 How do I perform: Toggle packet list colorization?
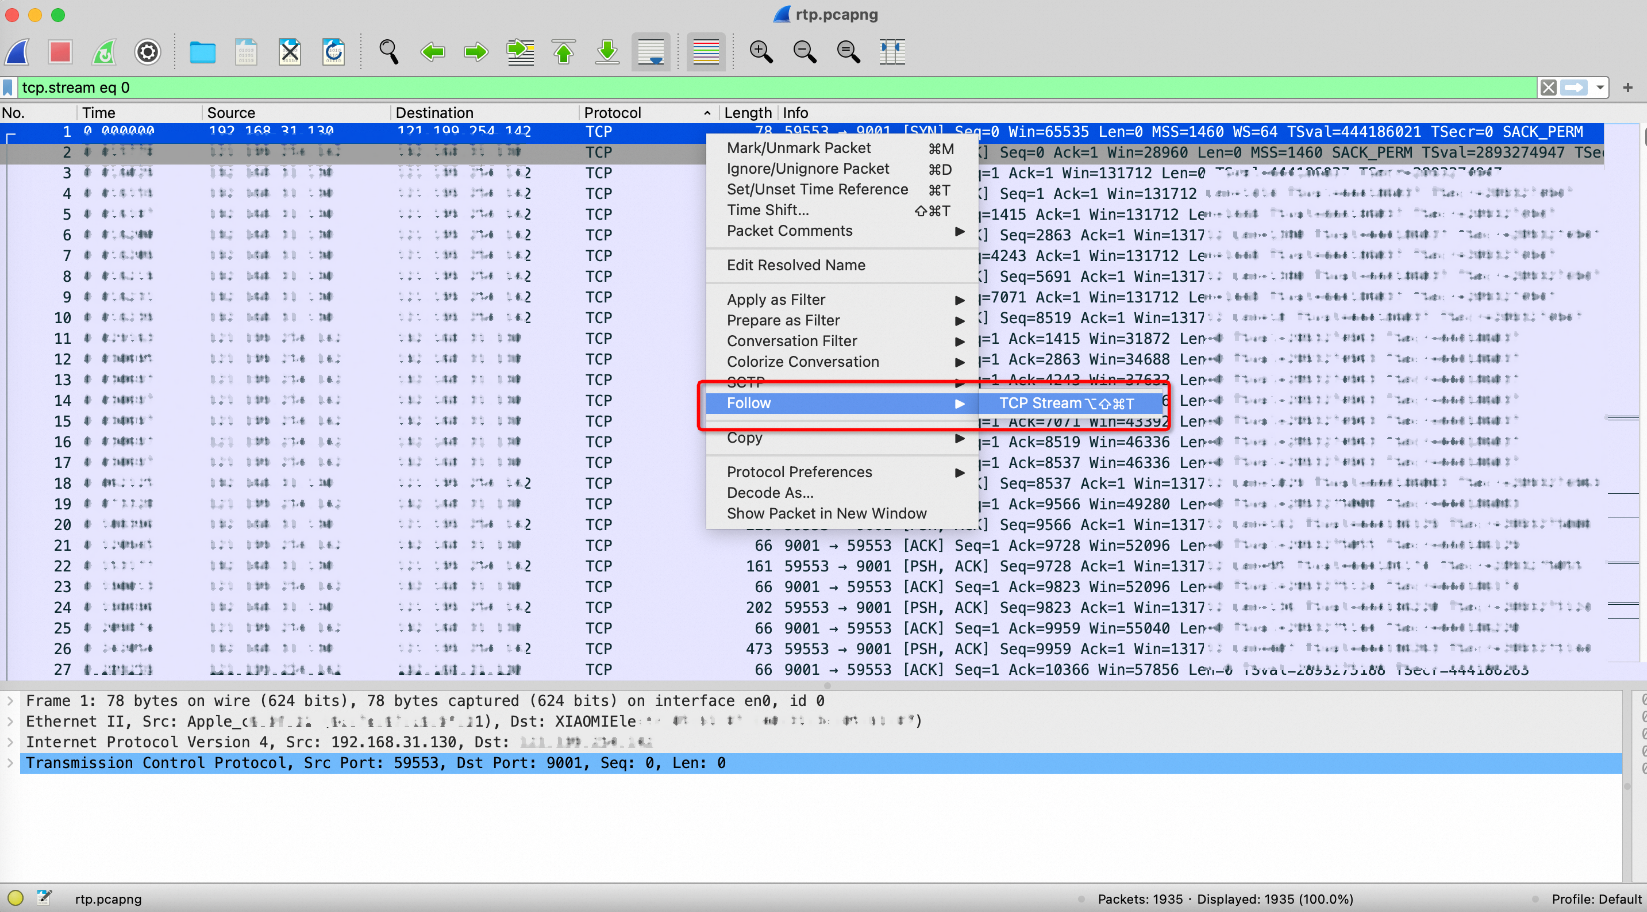point(706,52)
